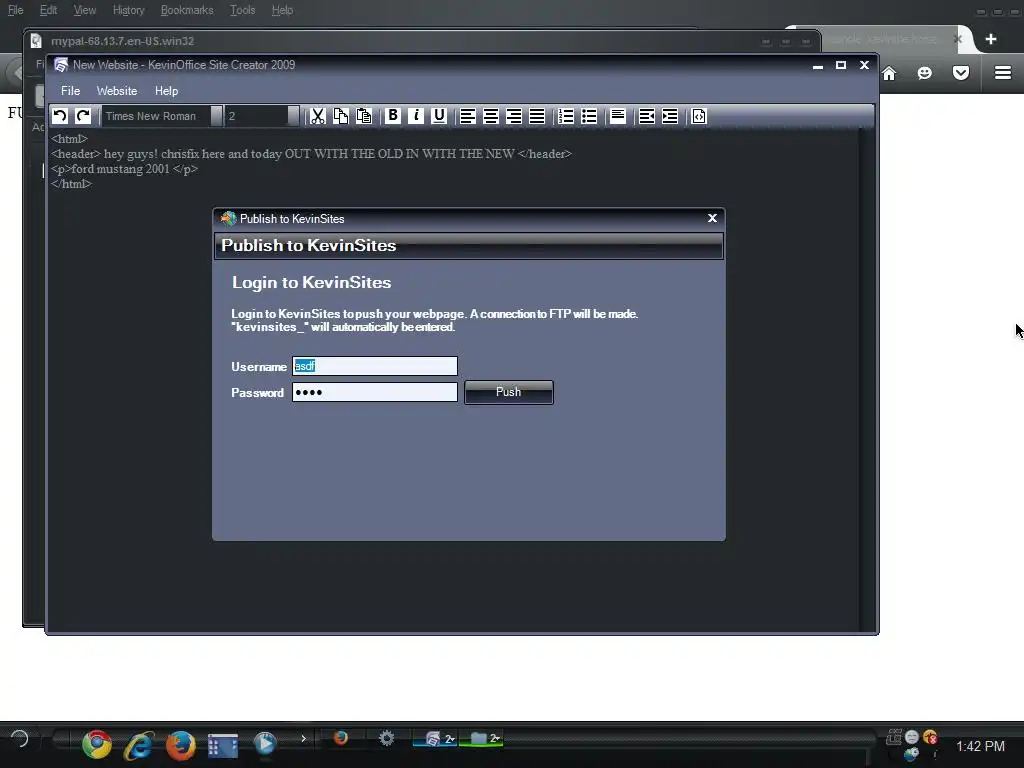Align text left

[x=468, y=116]
